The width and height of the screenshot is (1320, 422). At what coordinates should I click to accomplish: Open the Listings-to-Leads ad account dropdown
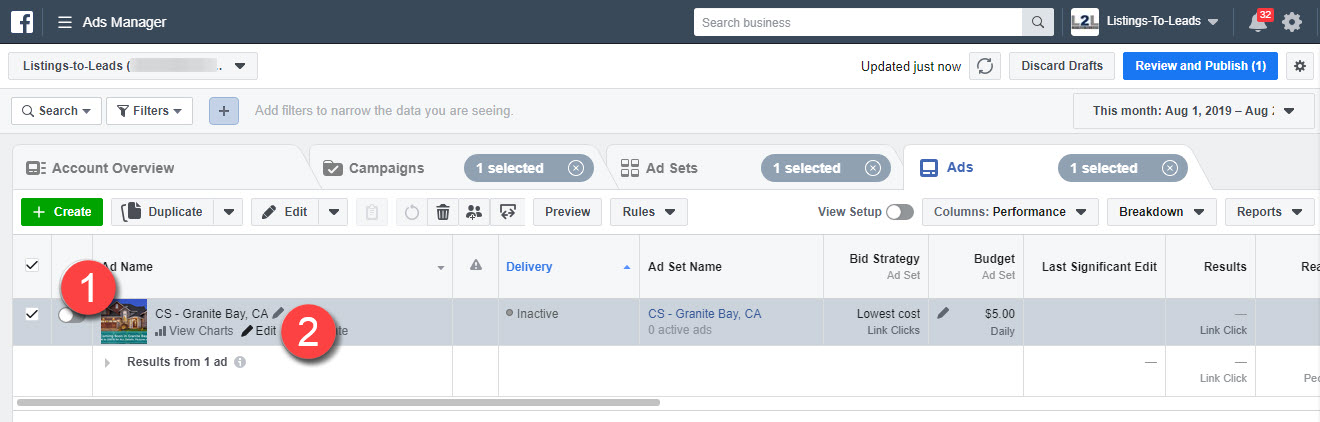(133, 66)
